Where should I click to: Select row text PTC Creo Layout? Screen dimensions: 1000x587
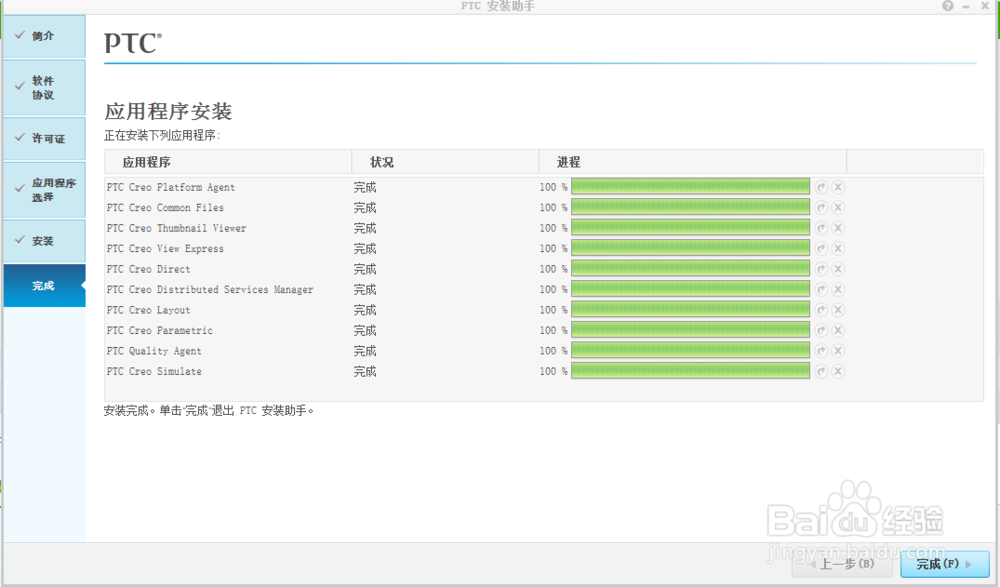pos(149,310)
